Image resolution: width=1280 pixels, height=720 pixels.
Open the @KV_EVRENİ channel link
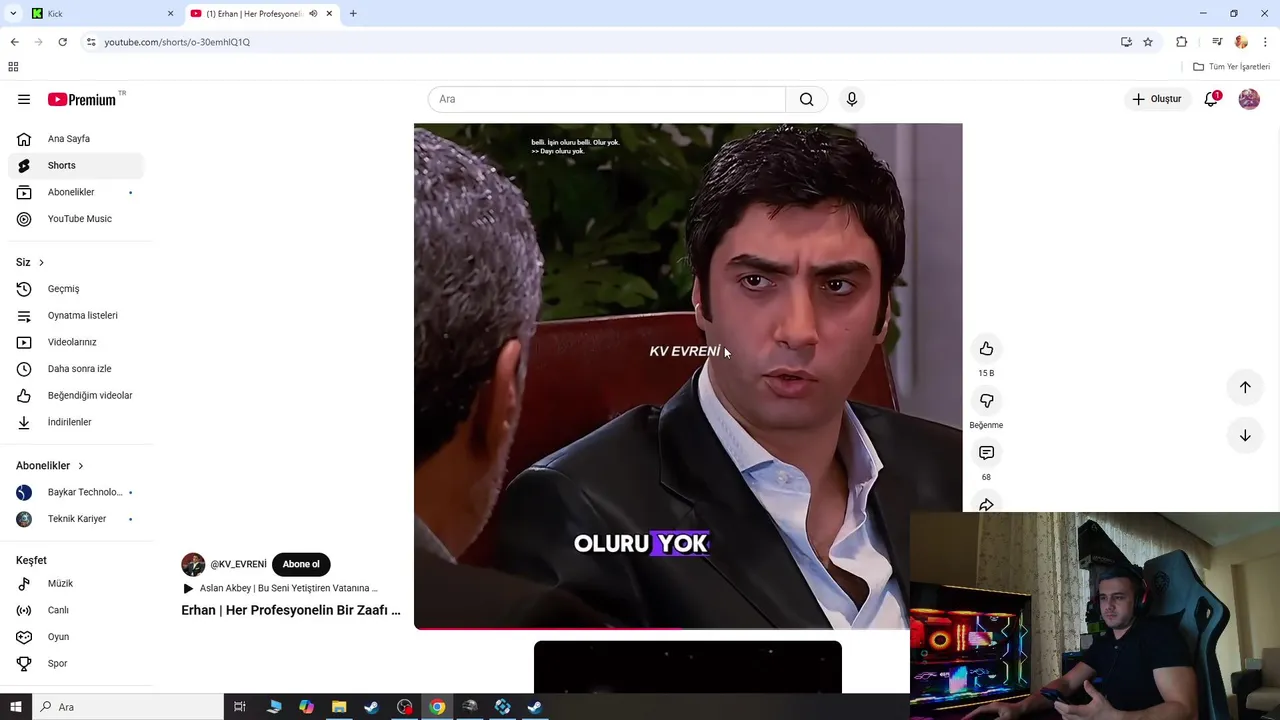[x=238, y=564]
